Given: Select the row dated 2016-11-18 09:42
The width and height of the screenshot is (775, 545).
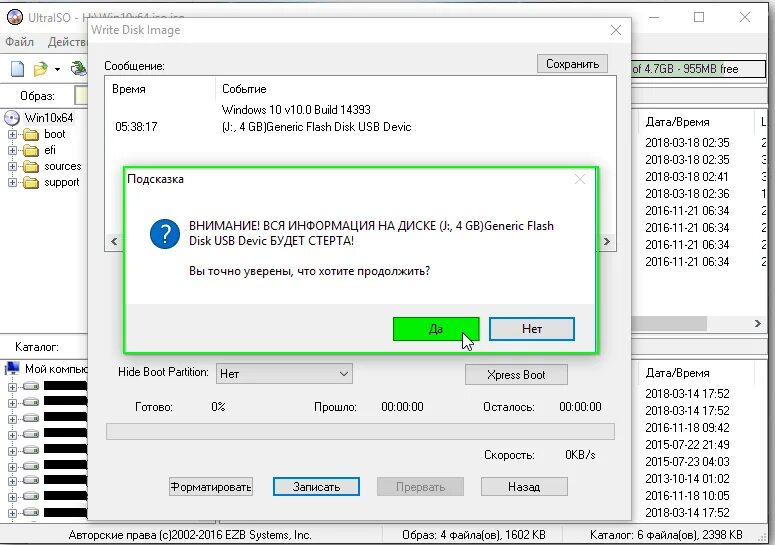Looking at the screenshot, I should (687, 428).
